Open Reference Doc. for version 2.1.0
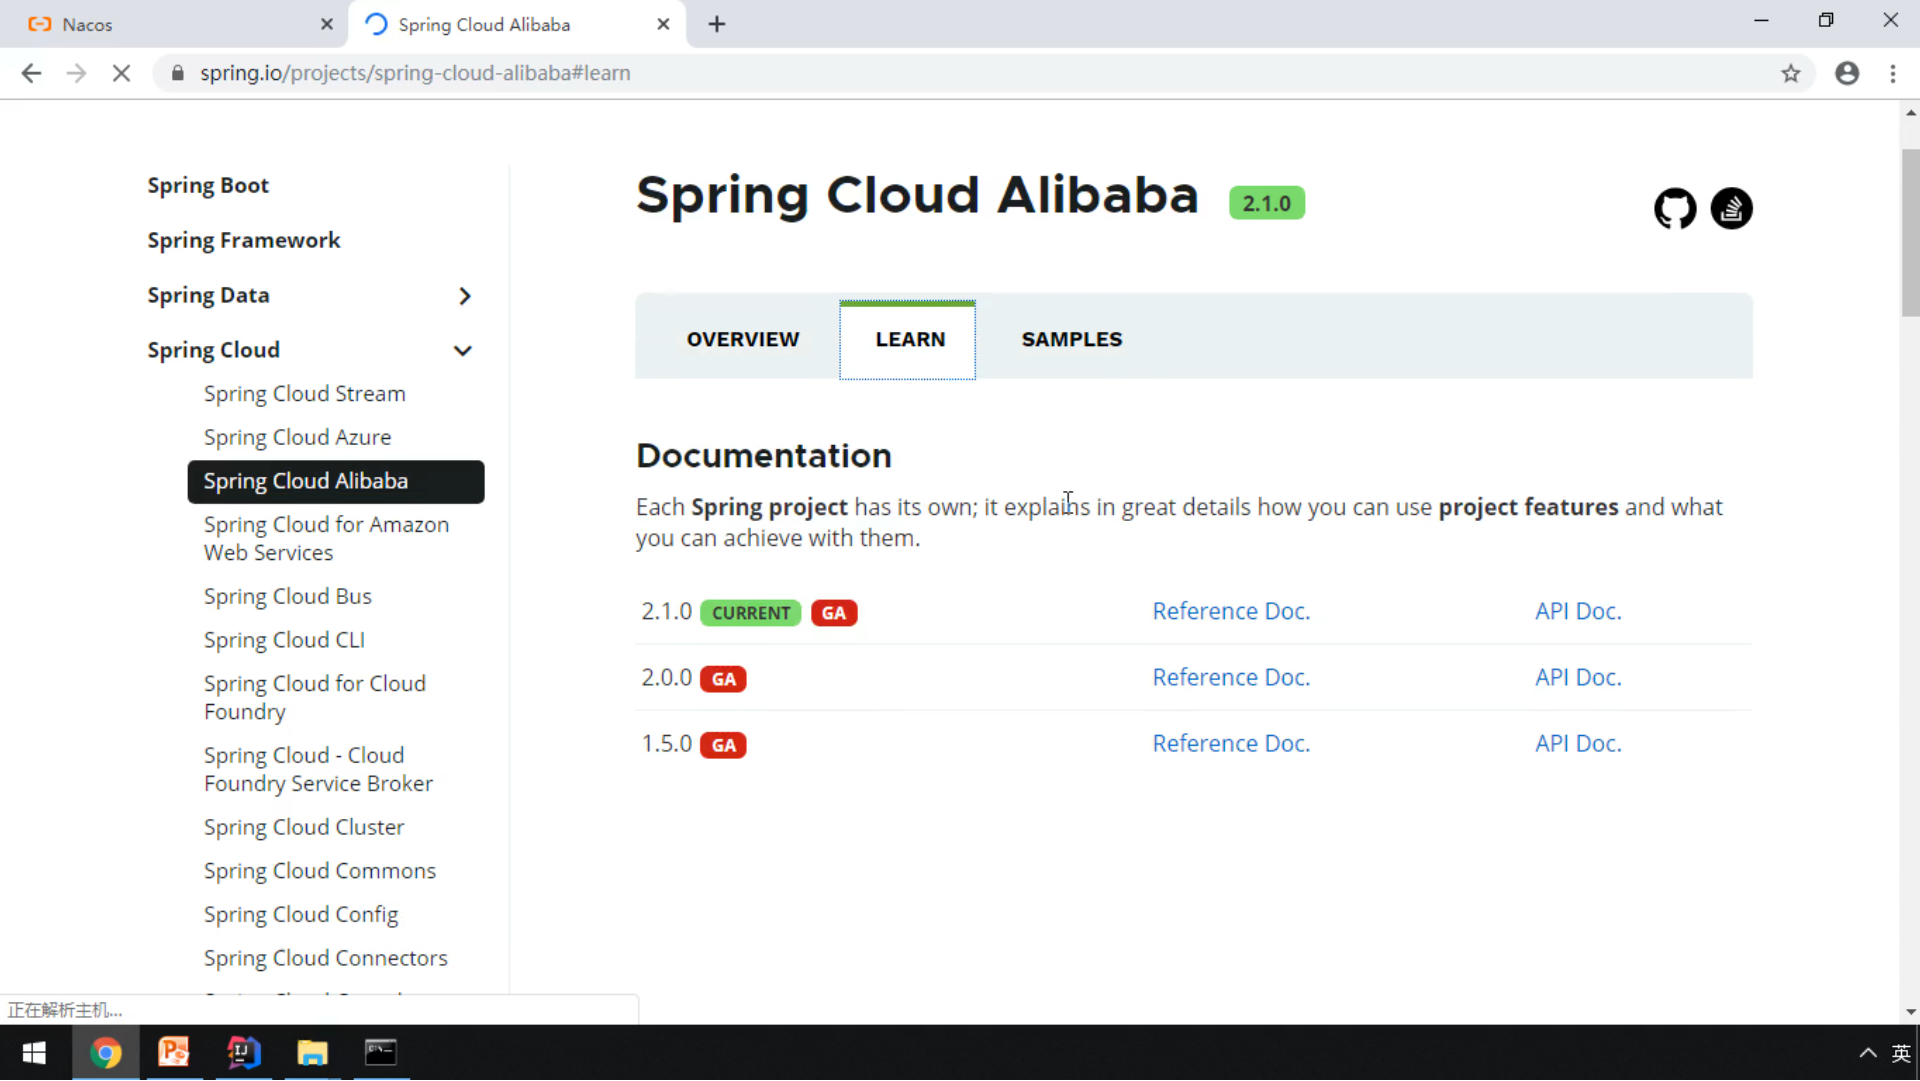The width and height of the screenshot is (1920, 1081). click(x=1230, y=611)
